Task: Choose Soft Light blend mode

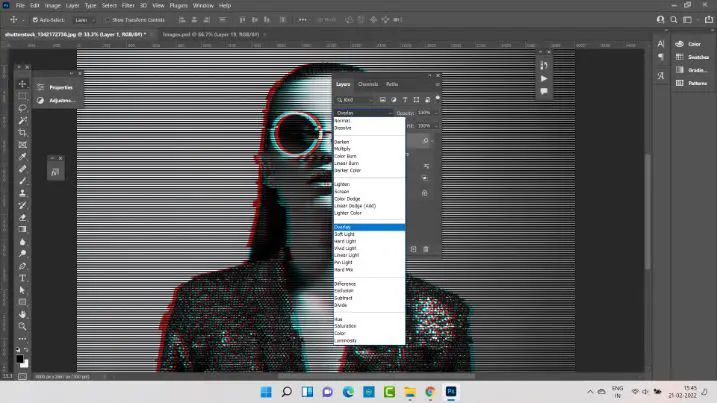Action: coord(345,234)
